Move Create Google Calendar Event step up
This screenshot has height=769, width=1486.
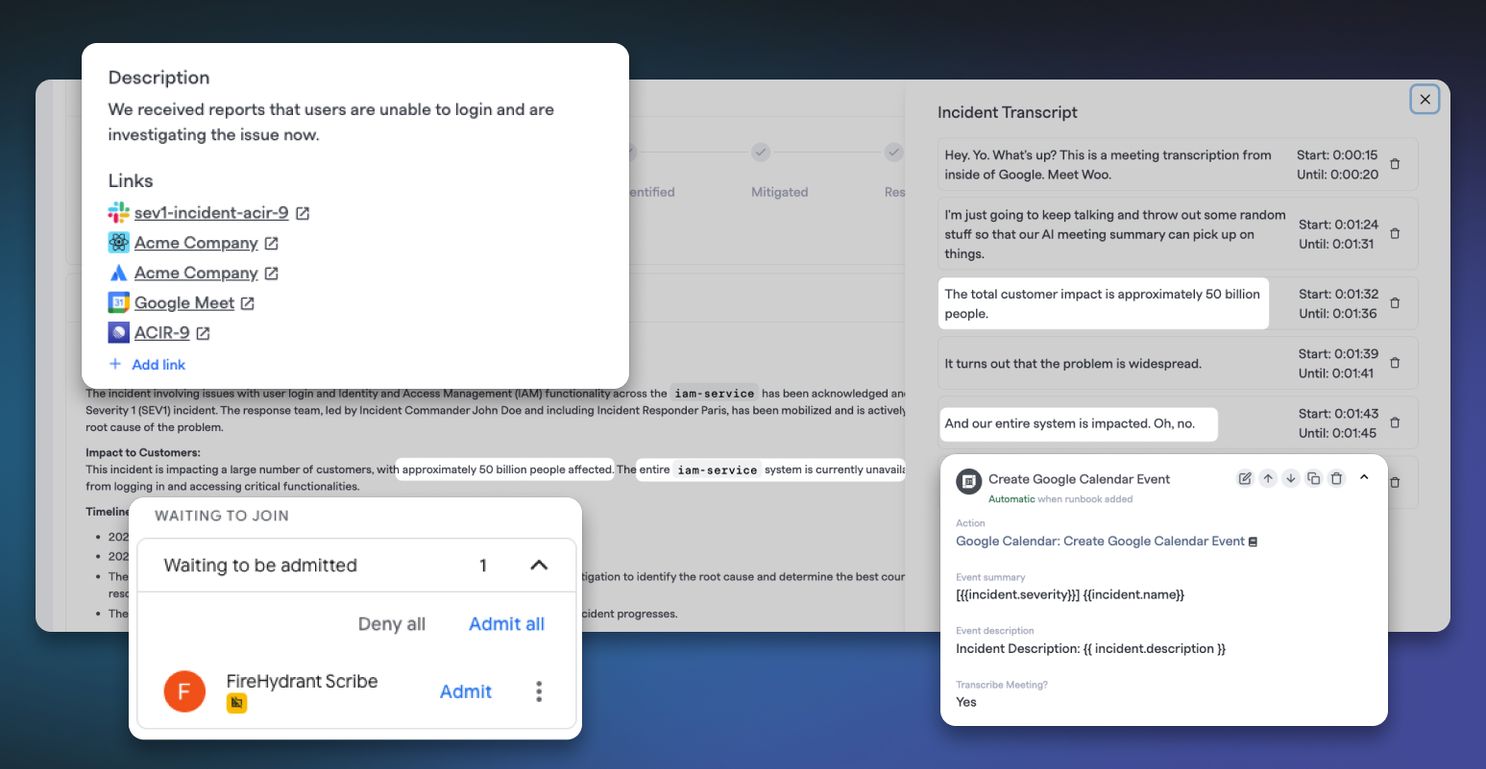click(1268, 479)
